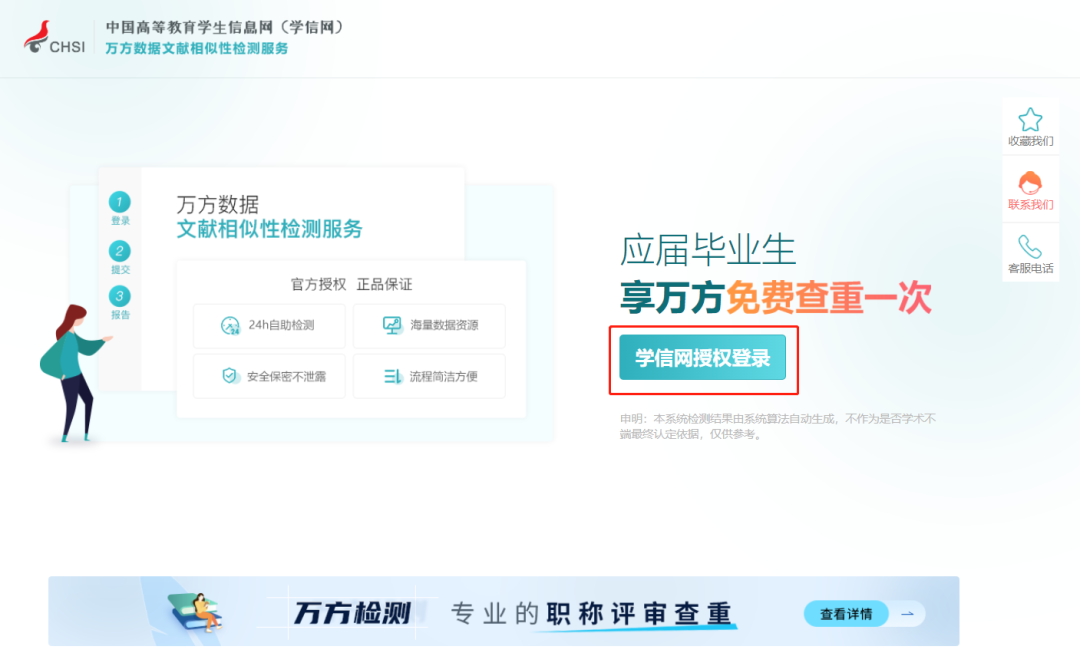Click 学信网授权登录 login button
1080x653 pixels.
pyautogui.click(x=703, y=357)
